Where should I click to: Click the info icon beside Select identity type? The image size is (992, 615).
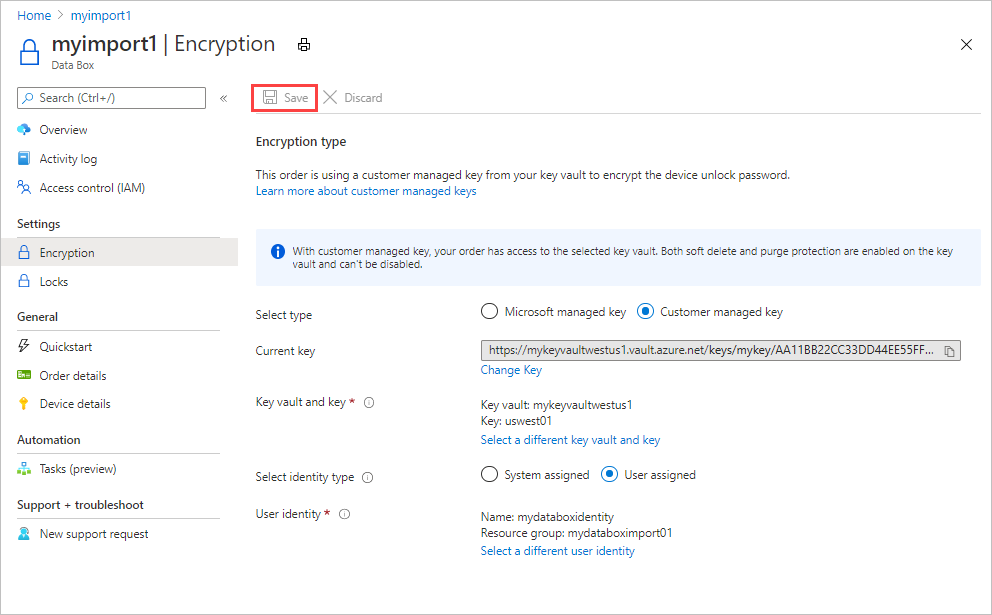click(368, 477)
